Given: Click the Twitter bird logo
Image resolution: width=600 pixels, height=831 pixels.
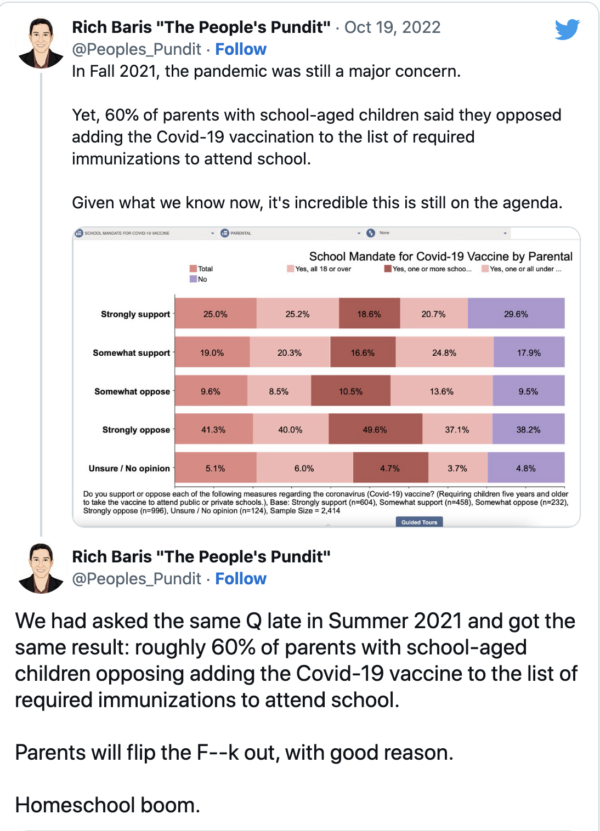Looking at the screenshot, I should point(567,30).
